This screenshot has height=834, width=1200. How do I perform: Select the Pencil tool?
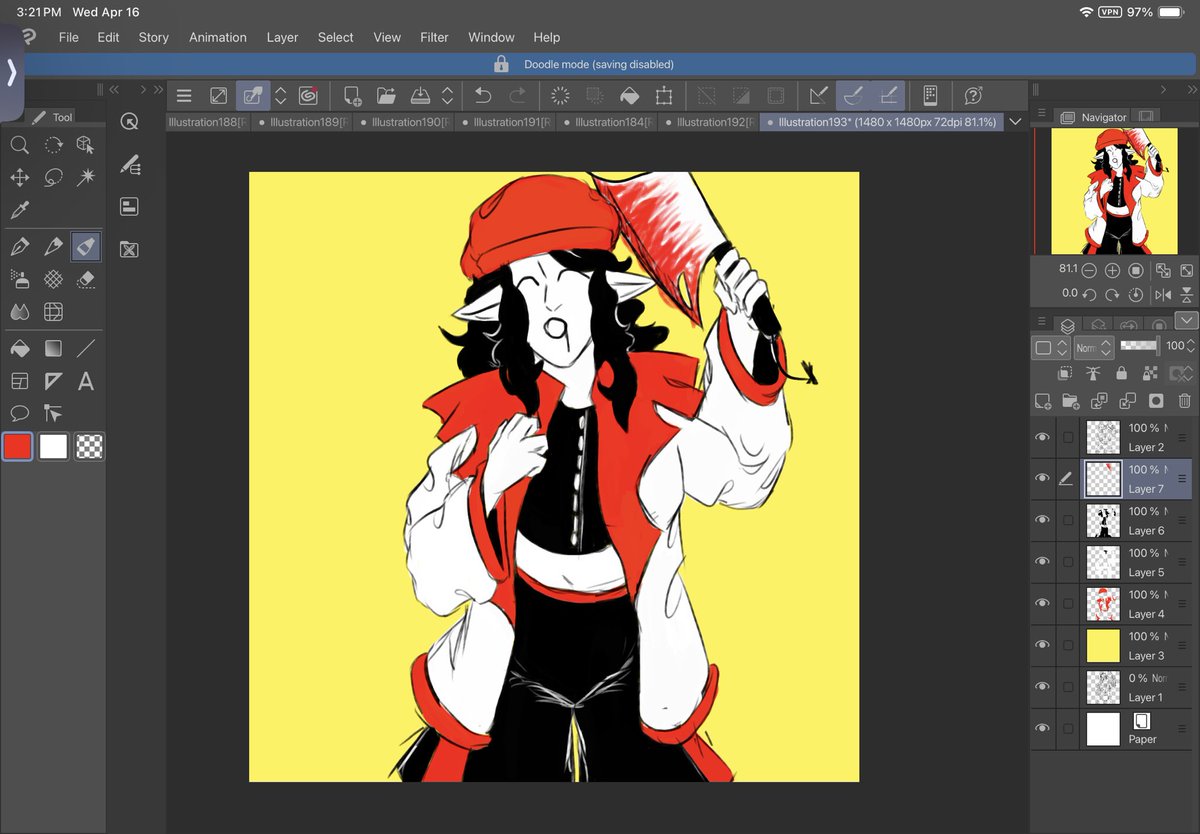[53, 246]
